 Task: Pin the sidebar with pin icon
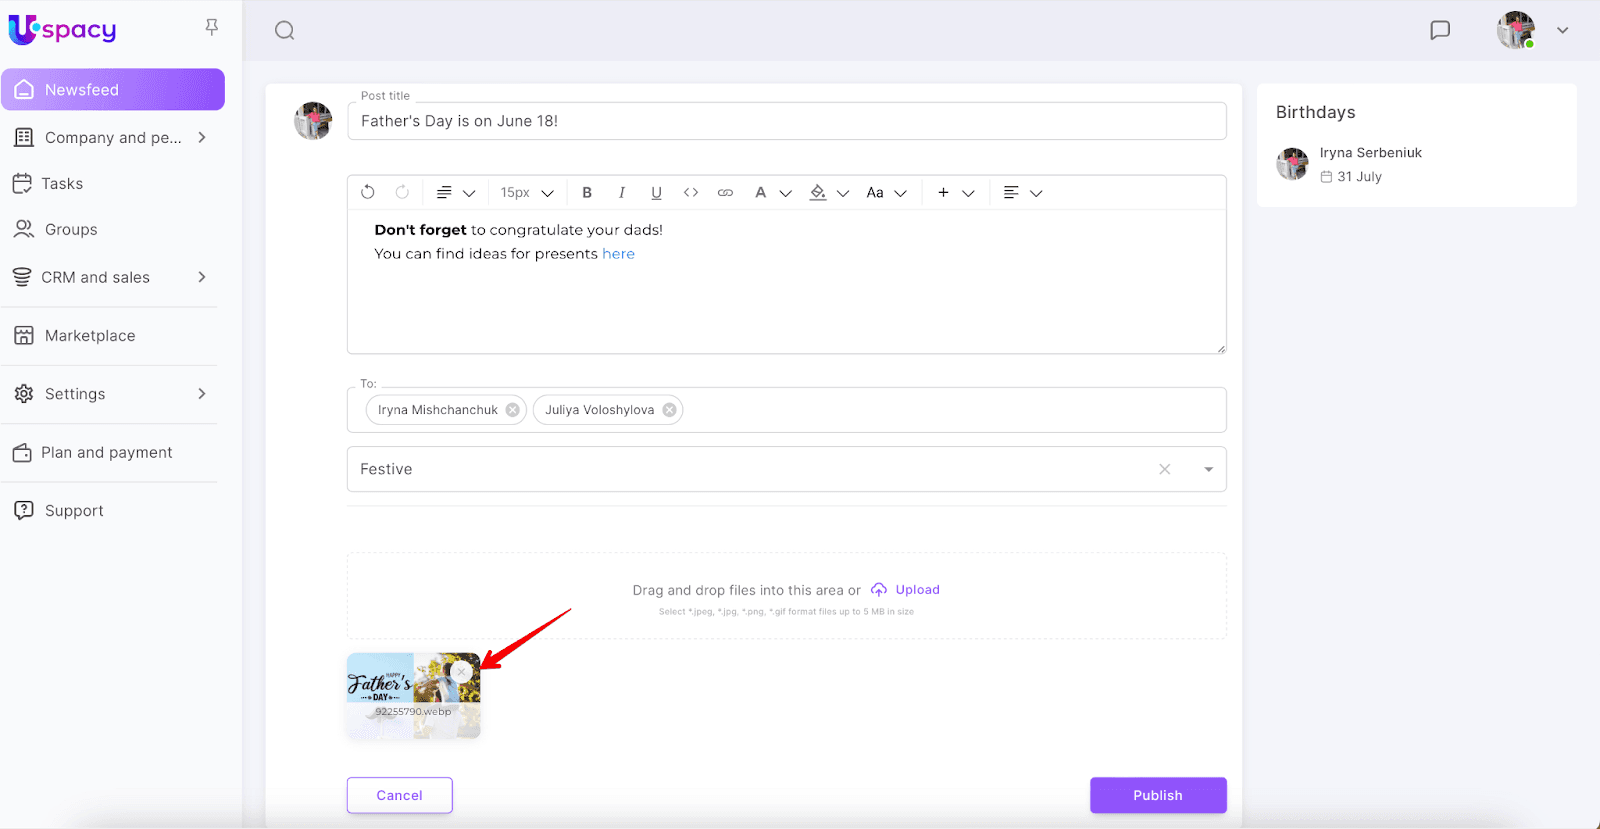(211, 27)
